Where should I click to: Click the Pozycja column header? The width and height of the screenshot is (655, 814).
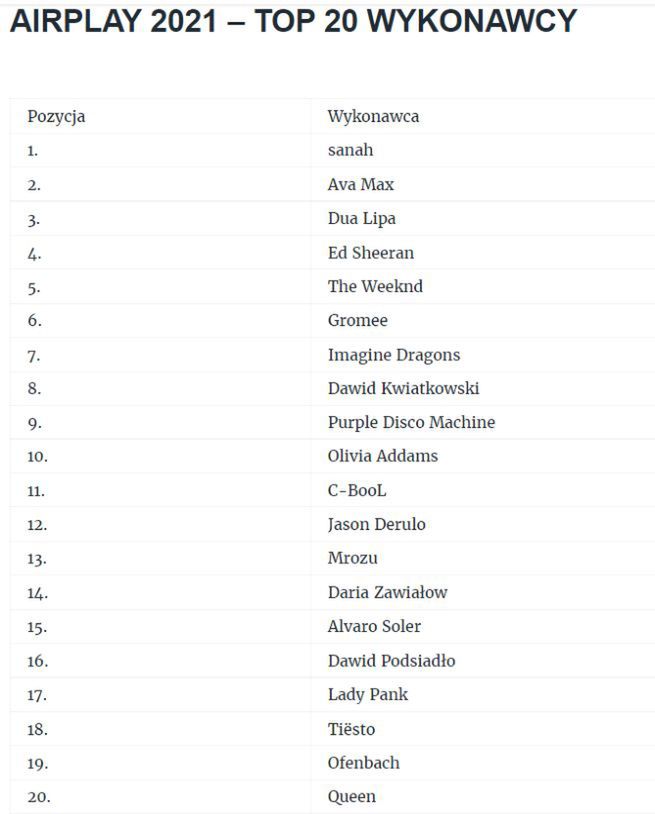(56, 116)
